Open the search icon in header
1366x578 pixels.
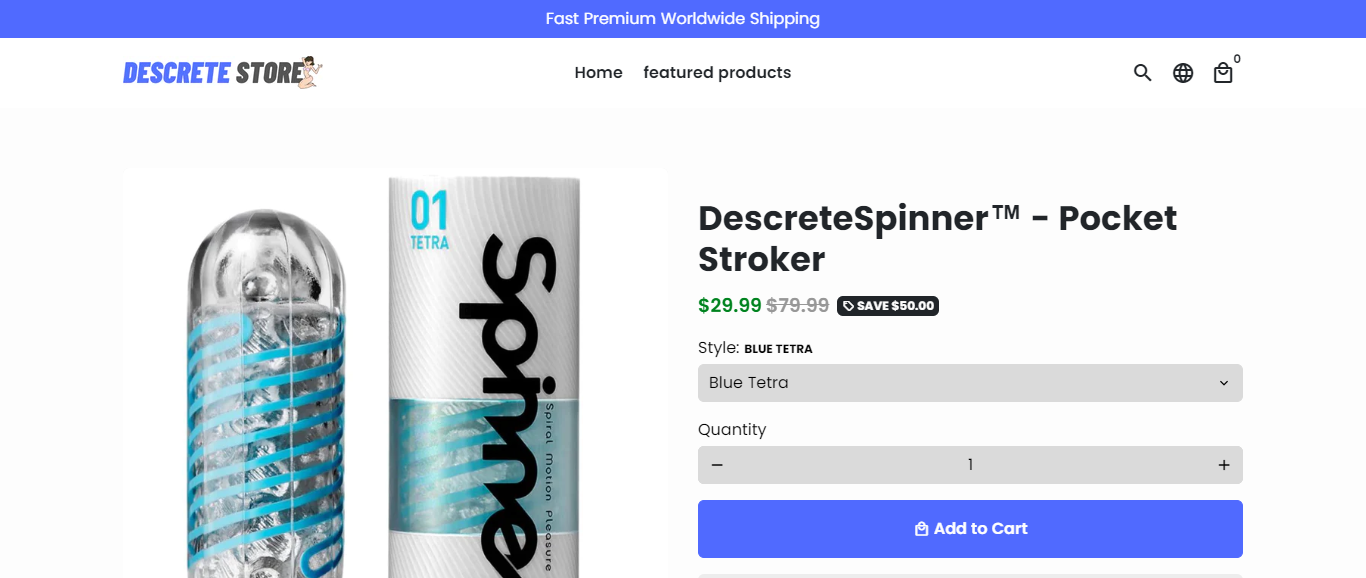pos(1143,72)
